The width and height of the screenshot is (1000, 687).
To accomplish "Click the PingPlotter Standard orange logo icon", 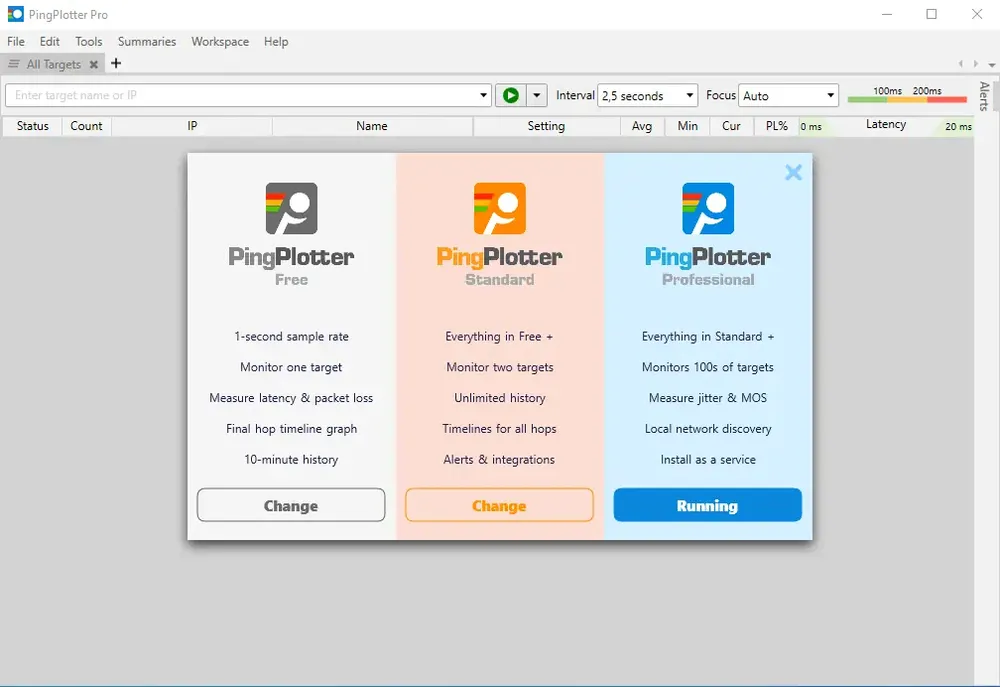I will (499, 209).
